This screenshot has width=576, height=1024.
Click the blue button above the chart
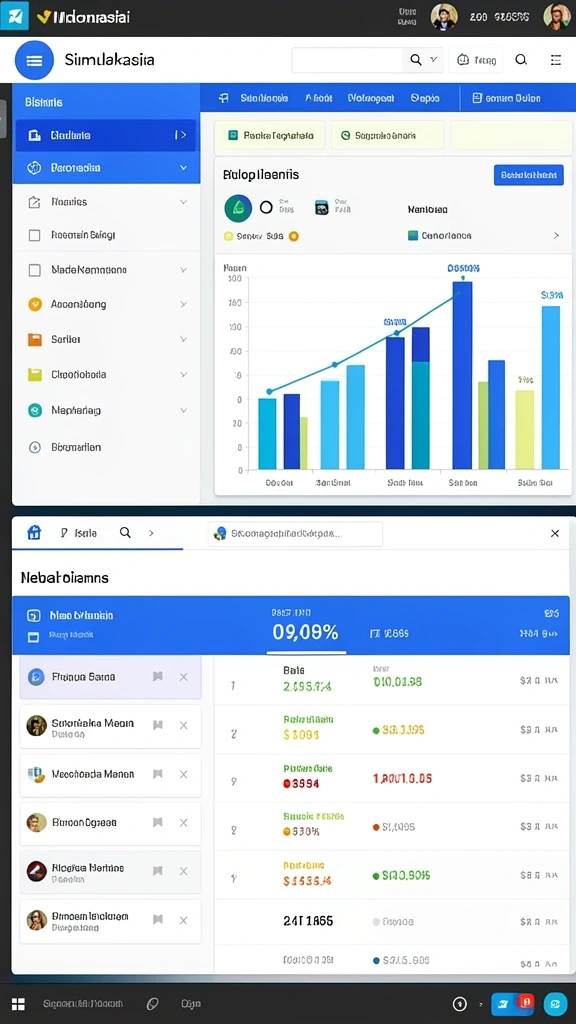528,174
